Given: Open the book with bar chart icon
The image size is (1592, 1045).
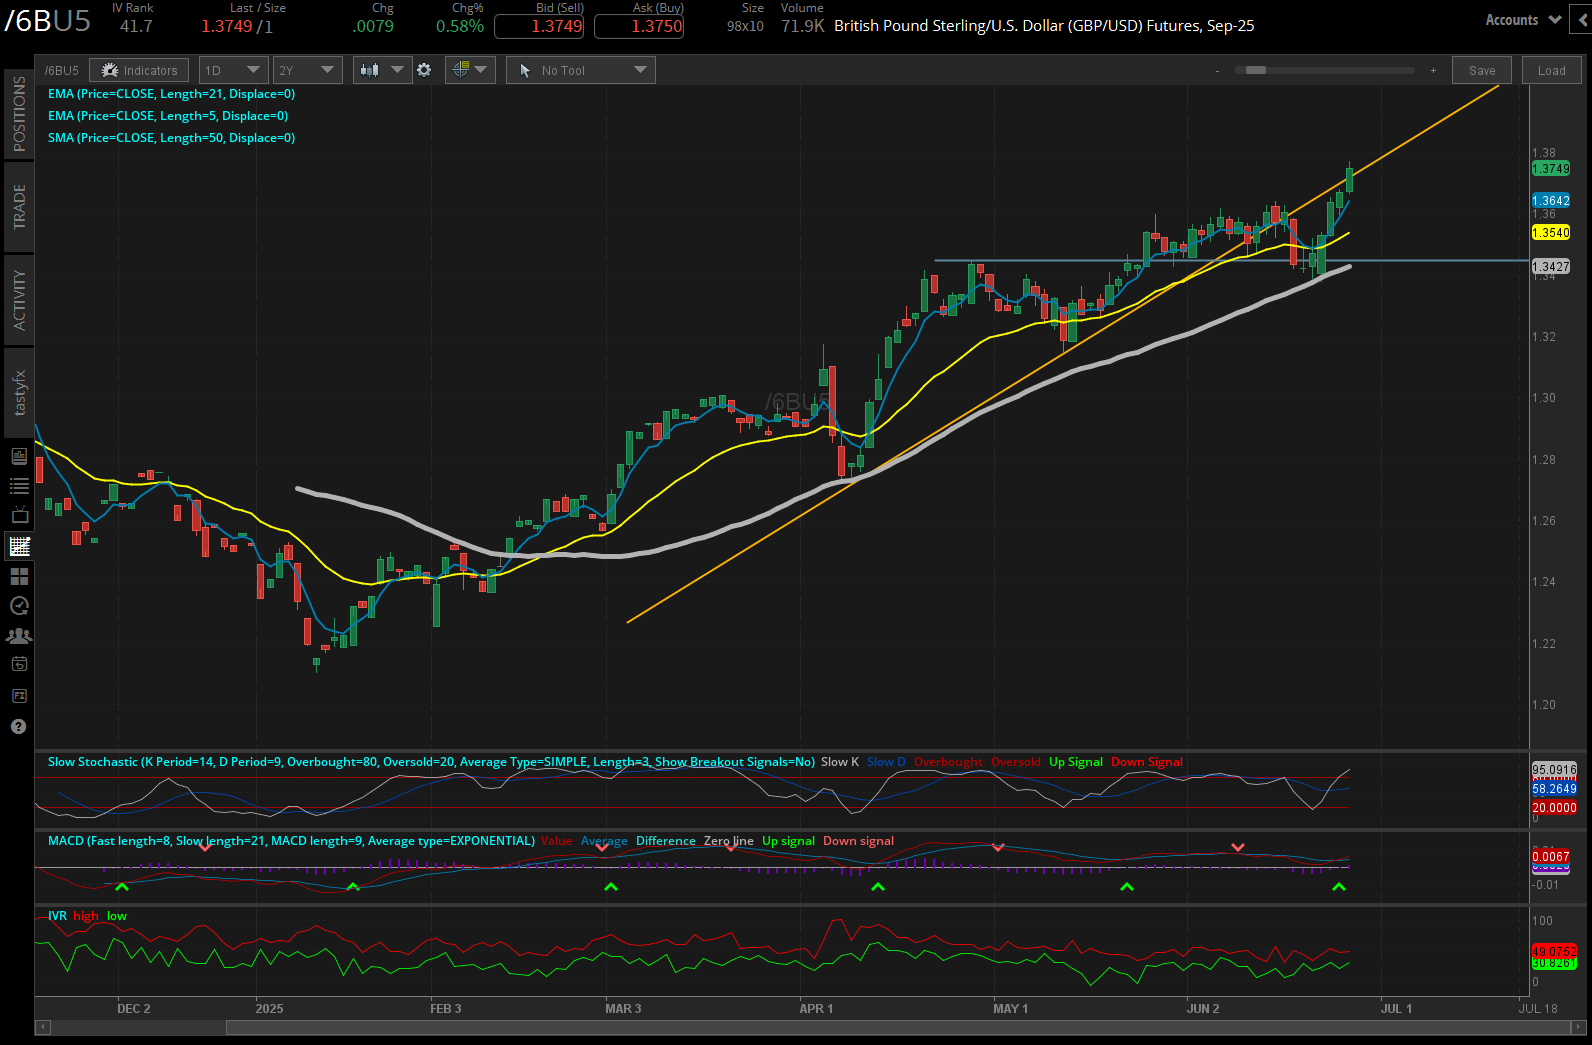Looking at the screenshot, I should [x=19, y=456].
